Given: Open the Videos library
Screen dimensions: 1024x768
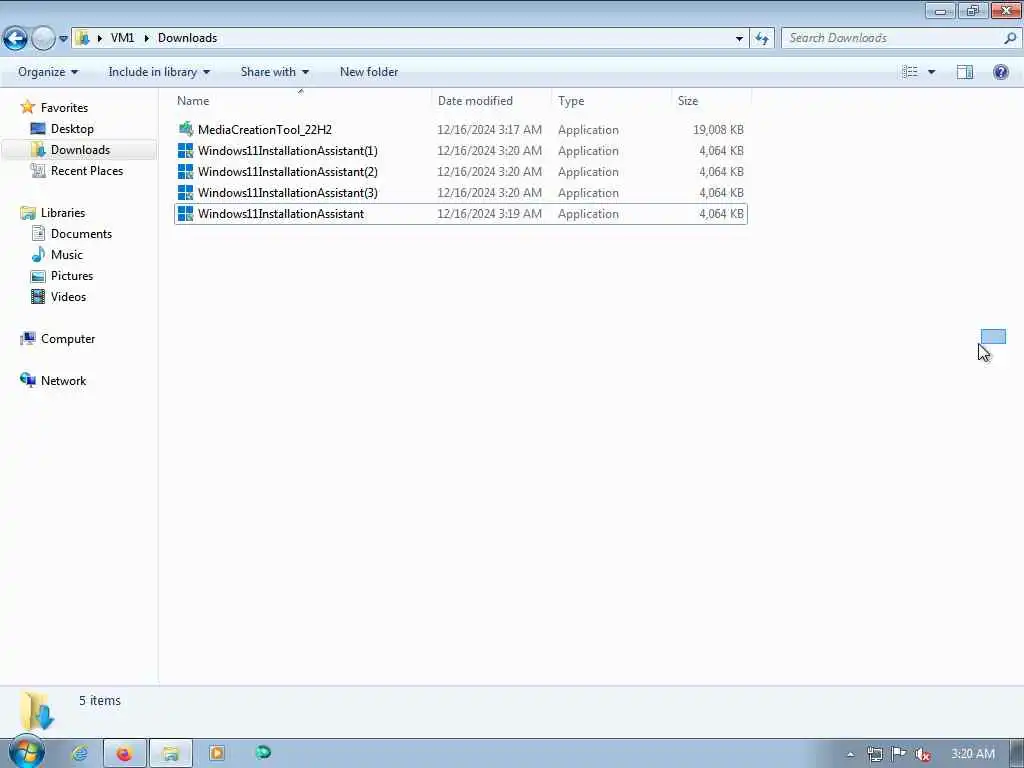Looking at the screenshot, I should tap(68, 296).
